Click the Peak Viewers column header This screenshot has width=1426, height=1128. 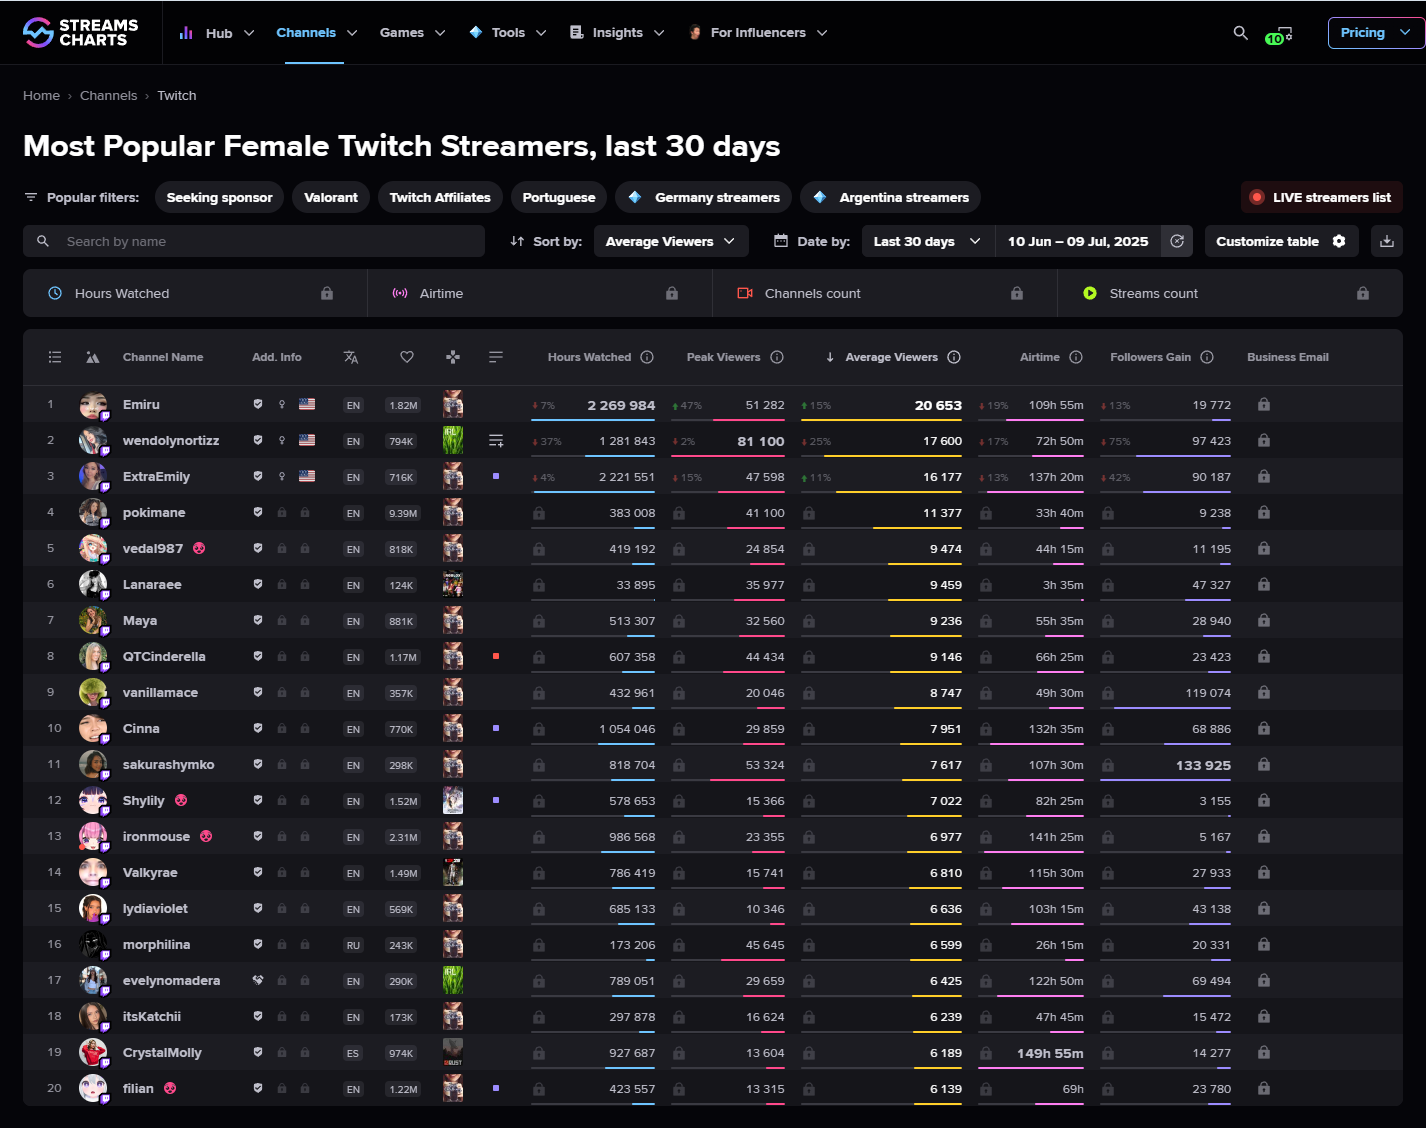click(x=723, y=357)
